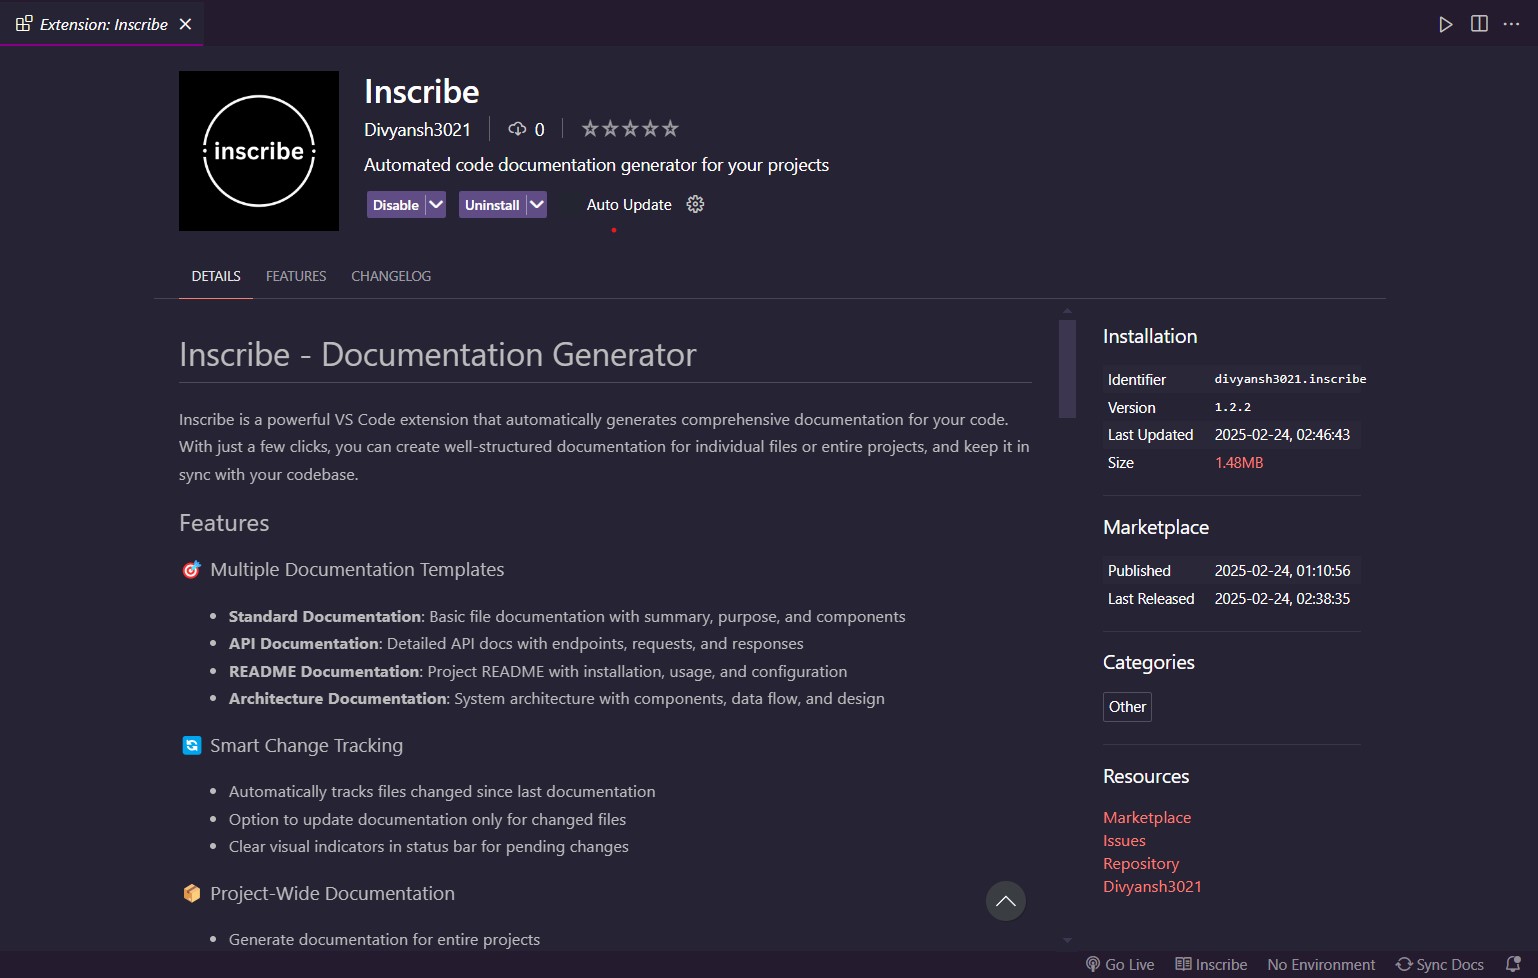
Task: Click the Inscribe - Documentation Generator heading
Action: pyautogui.click(x=437, y=355)
